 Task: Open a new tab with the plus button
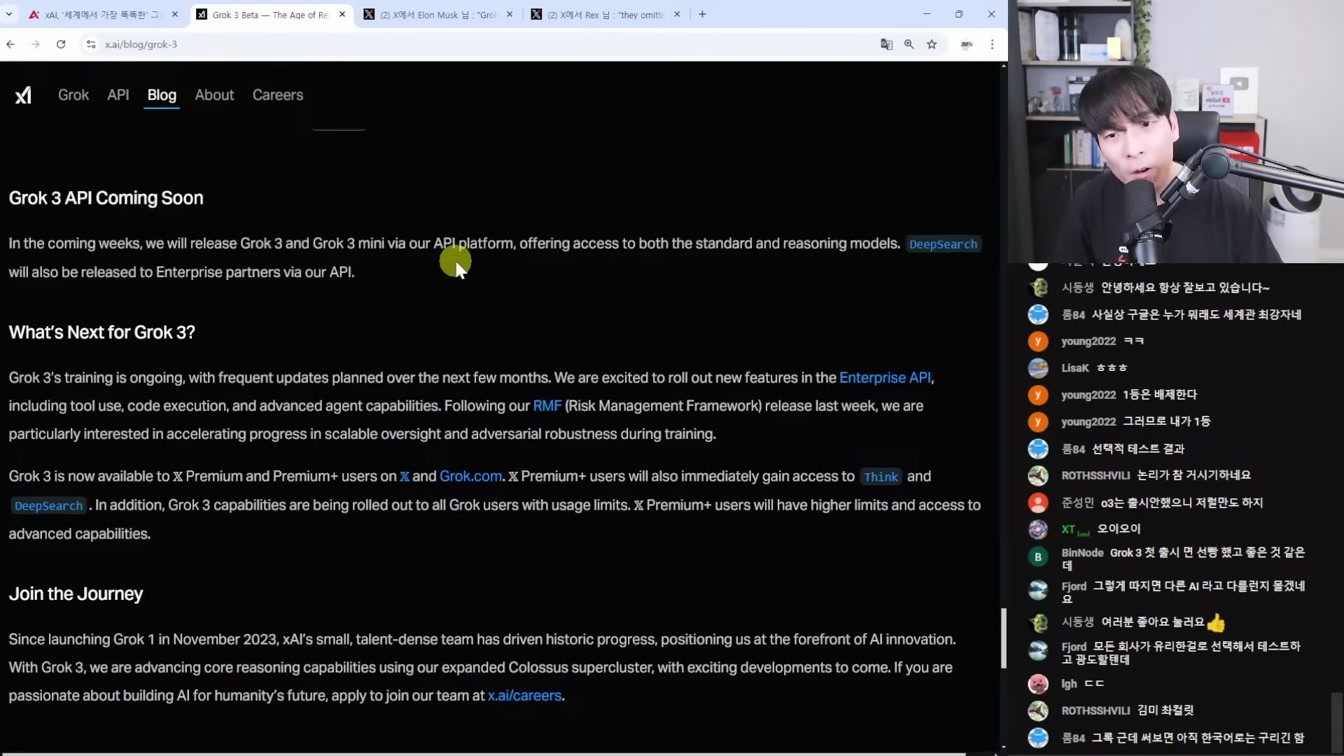702,14
